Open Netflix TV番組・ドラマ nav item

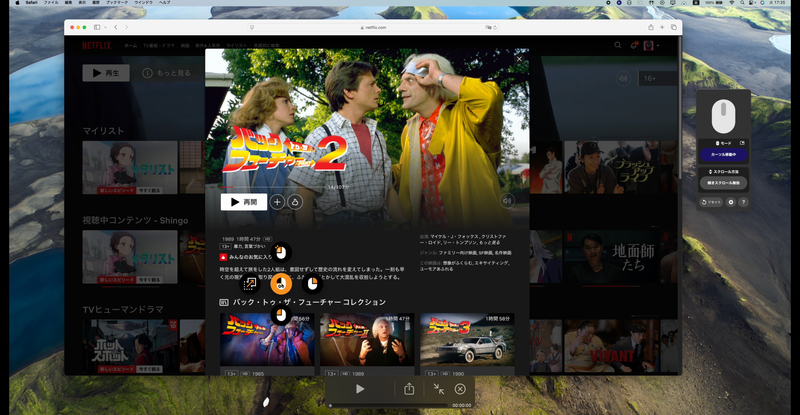[x=159, y=45]
